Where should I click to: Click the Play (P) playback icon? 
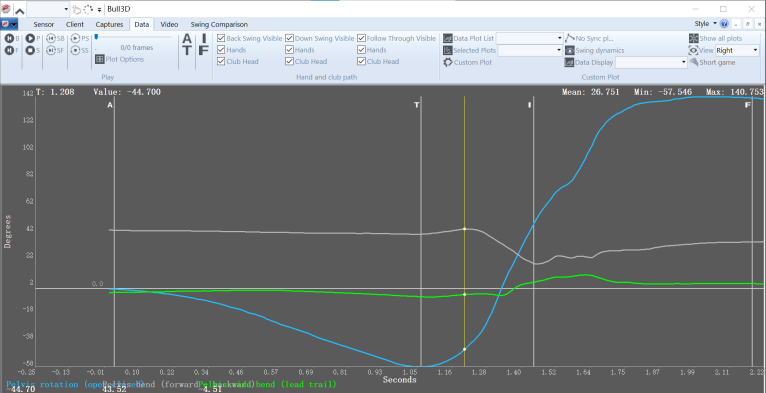(30, 38)
